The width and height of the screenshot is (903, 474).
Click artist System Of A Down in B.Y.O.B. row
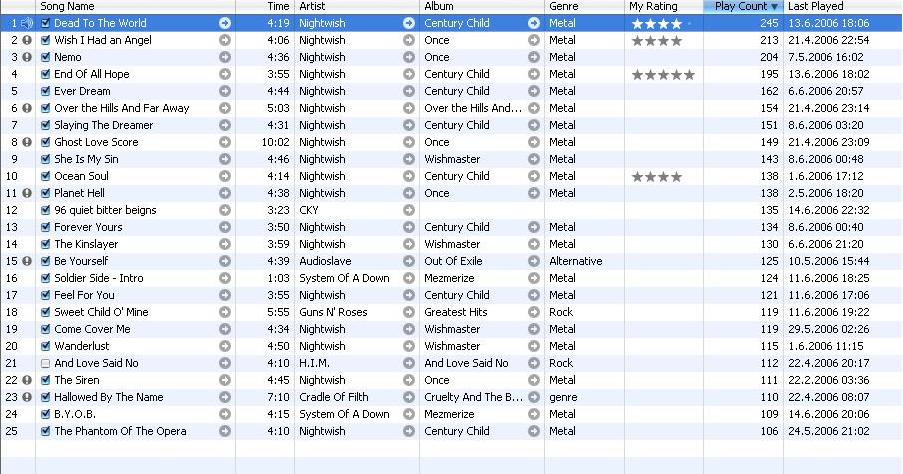344,414
